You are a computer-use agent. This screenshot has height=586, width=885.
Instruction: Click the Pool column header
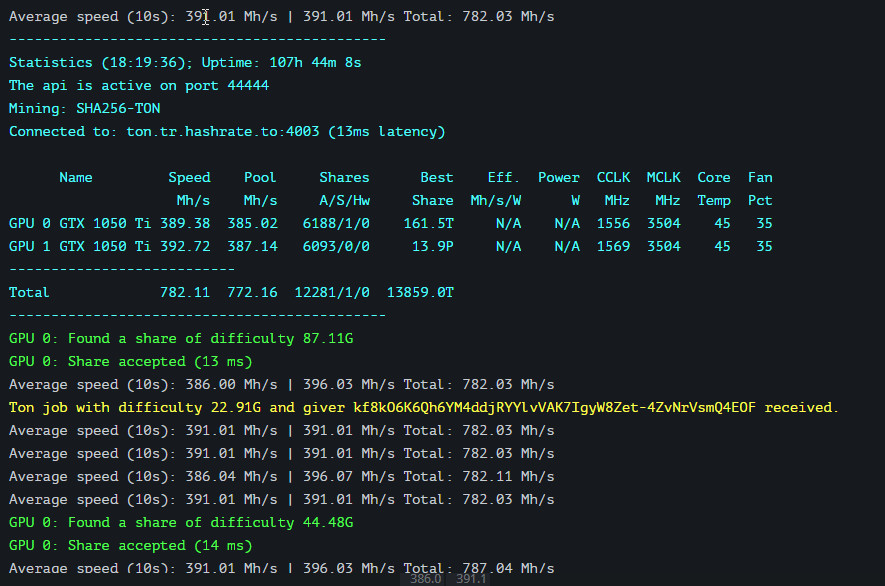[x=260, y=178]
